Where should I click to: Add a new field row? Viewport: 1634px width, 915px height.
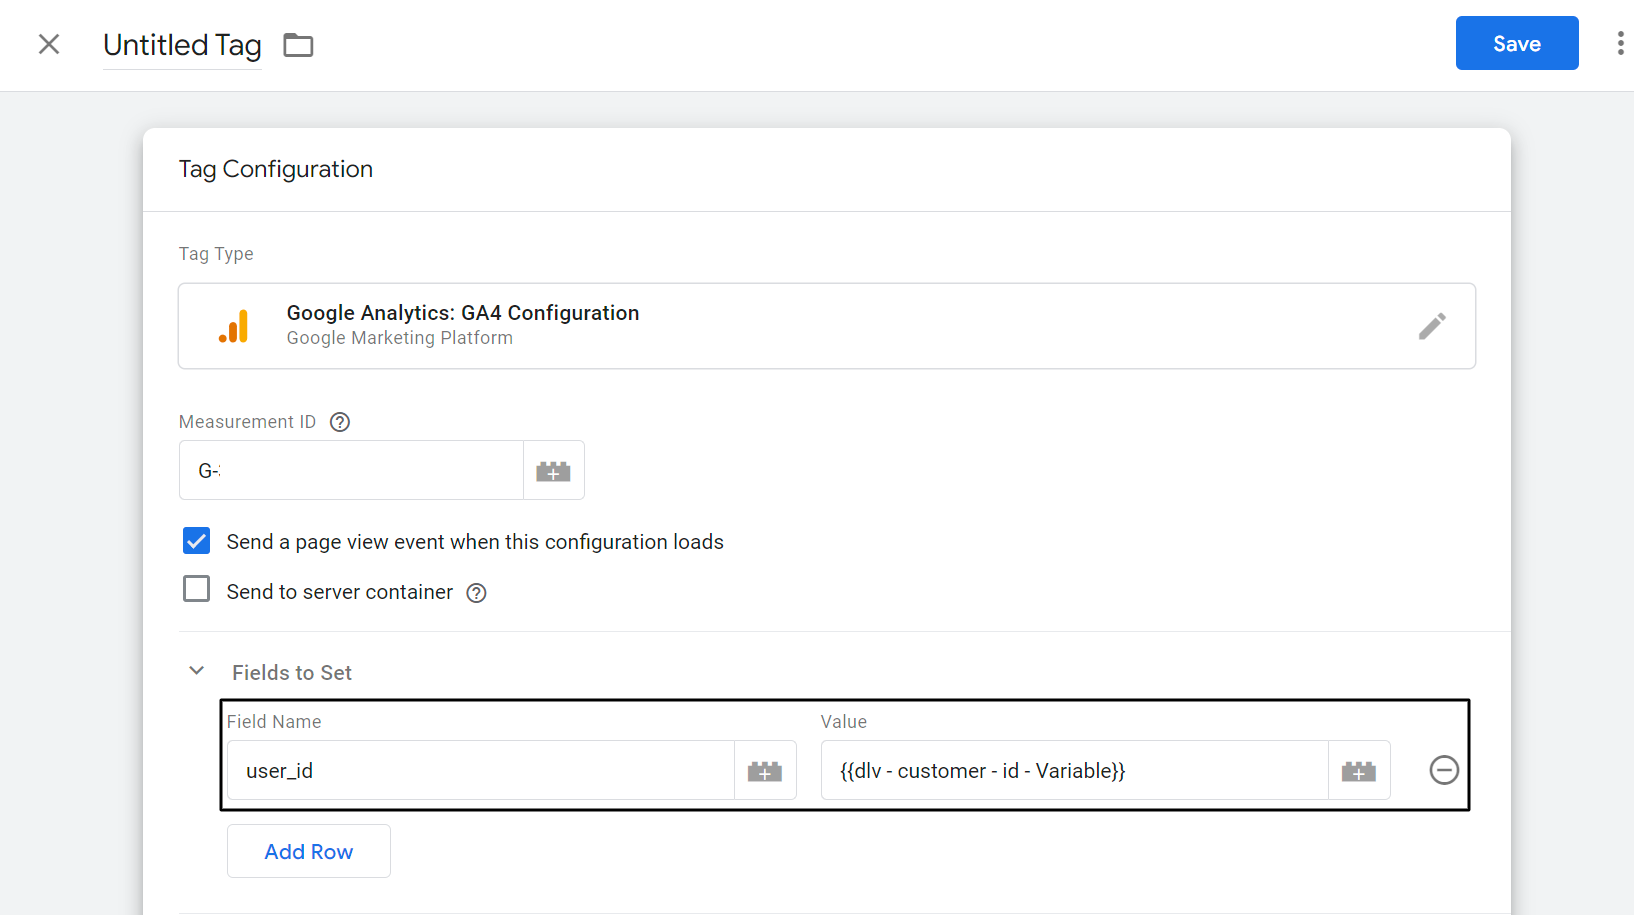[x=308, y=851]
